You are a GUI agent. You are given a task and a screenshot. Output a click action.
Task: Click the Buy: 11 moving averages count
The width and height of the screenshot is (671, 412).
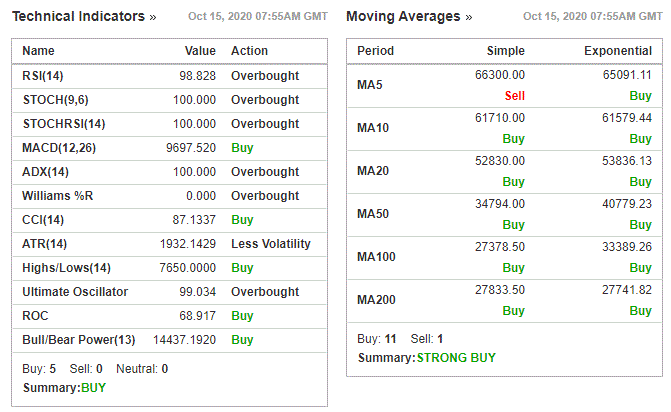[x=377, y=339]
